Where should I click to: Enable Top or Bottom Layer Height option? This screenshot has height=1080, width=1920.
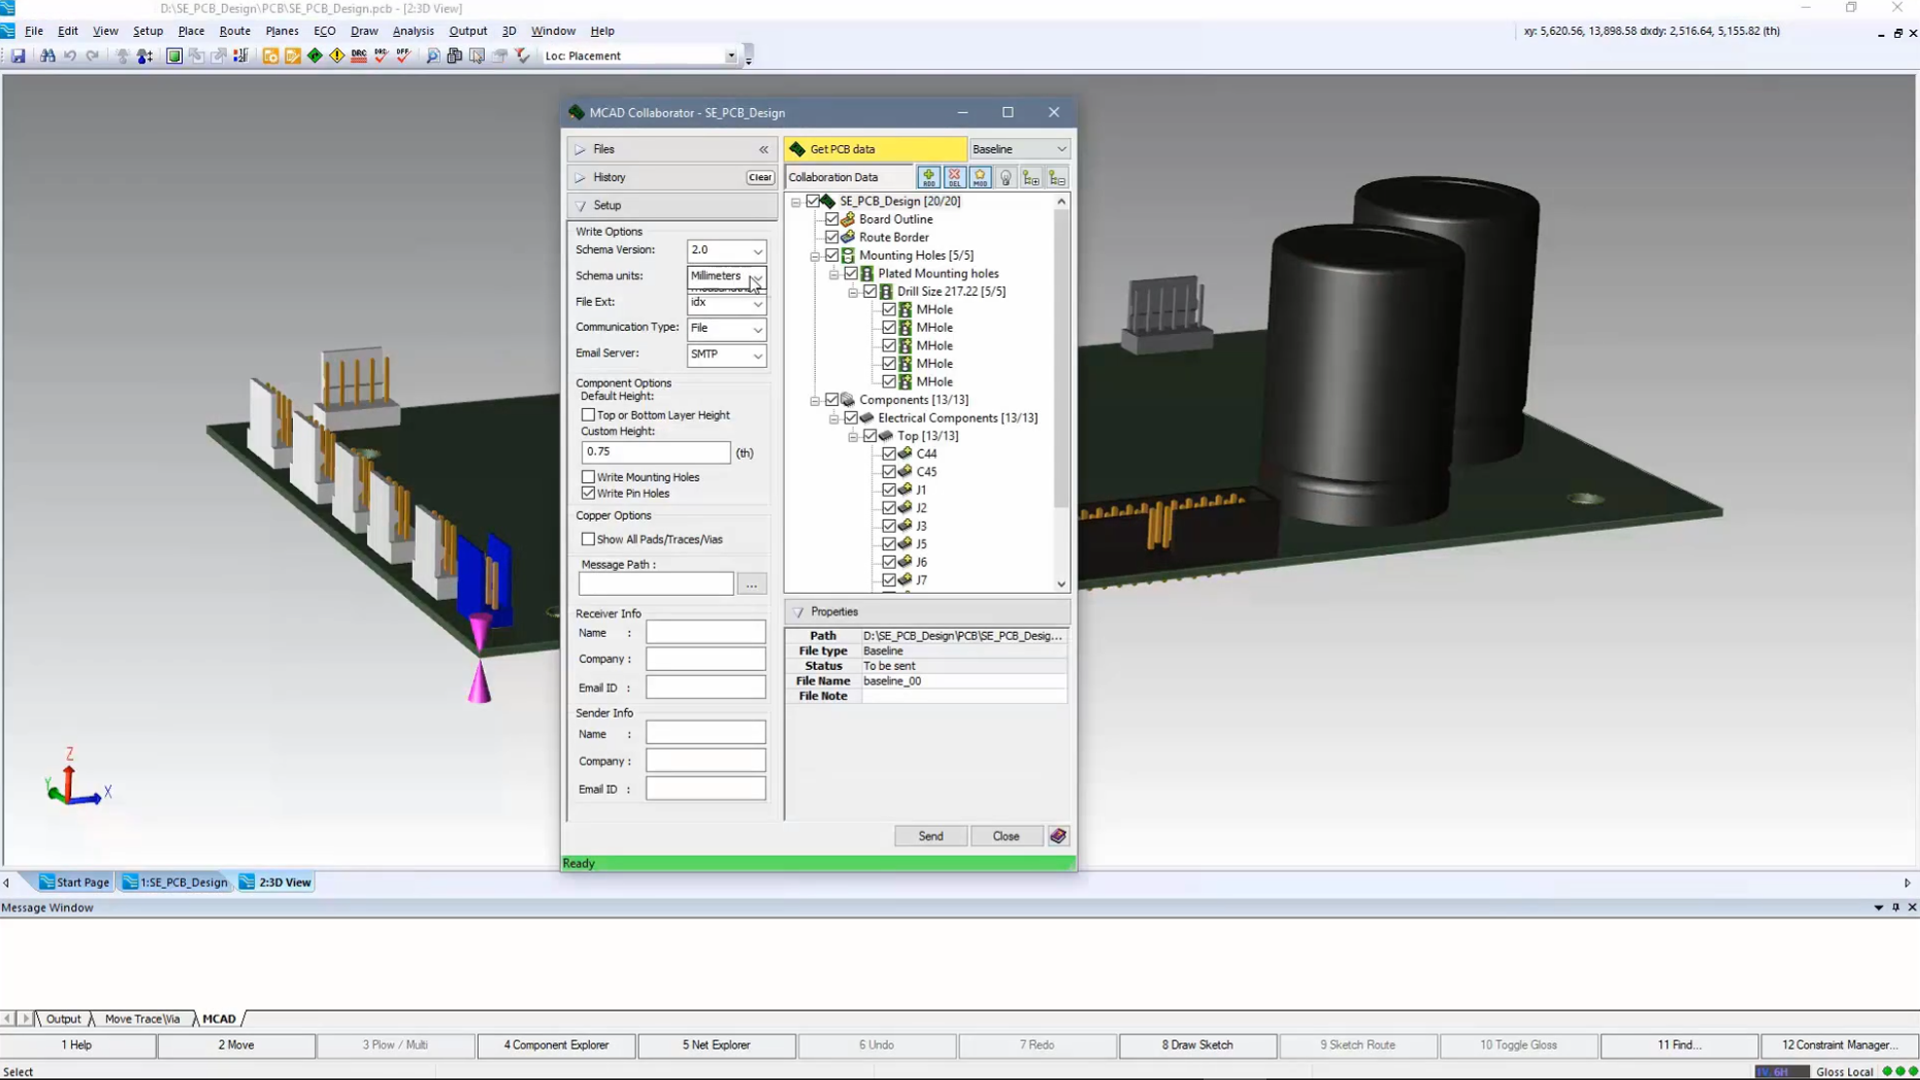pos(589,414)
